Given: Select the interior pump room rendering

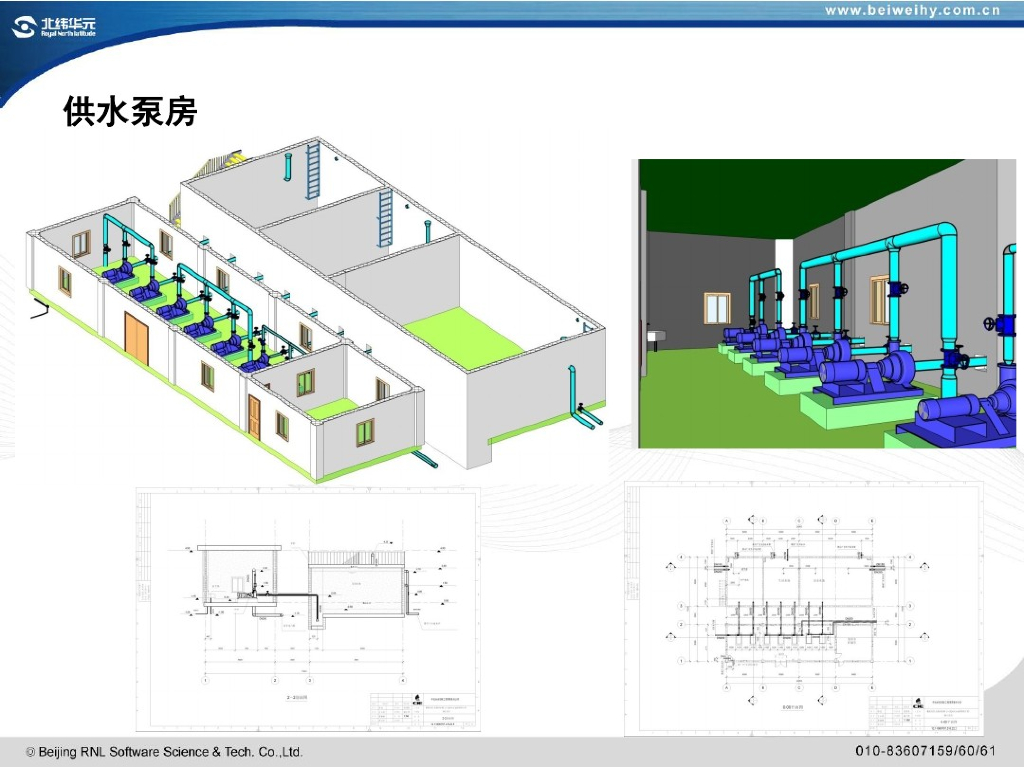Looking at the screenshot, I should pos(830,303).
